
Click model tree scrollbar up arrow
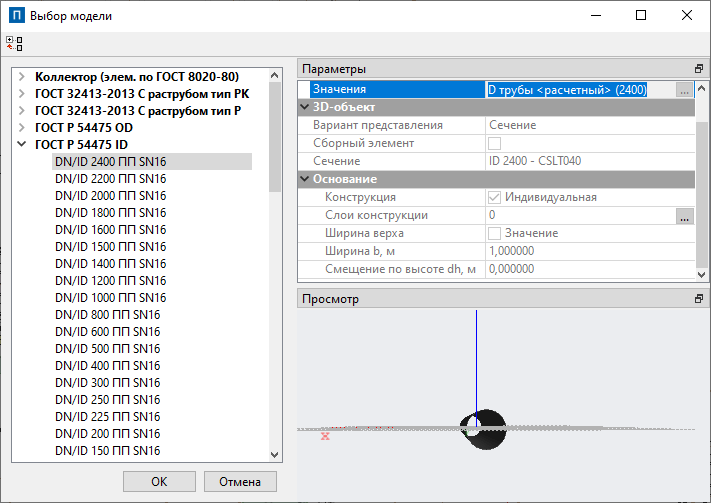(x=275, y=75)
